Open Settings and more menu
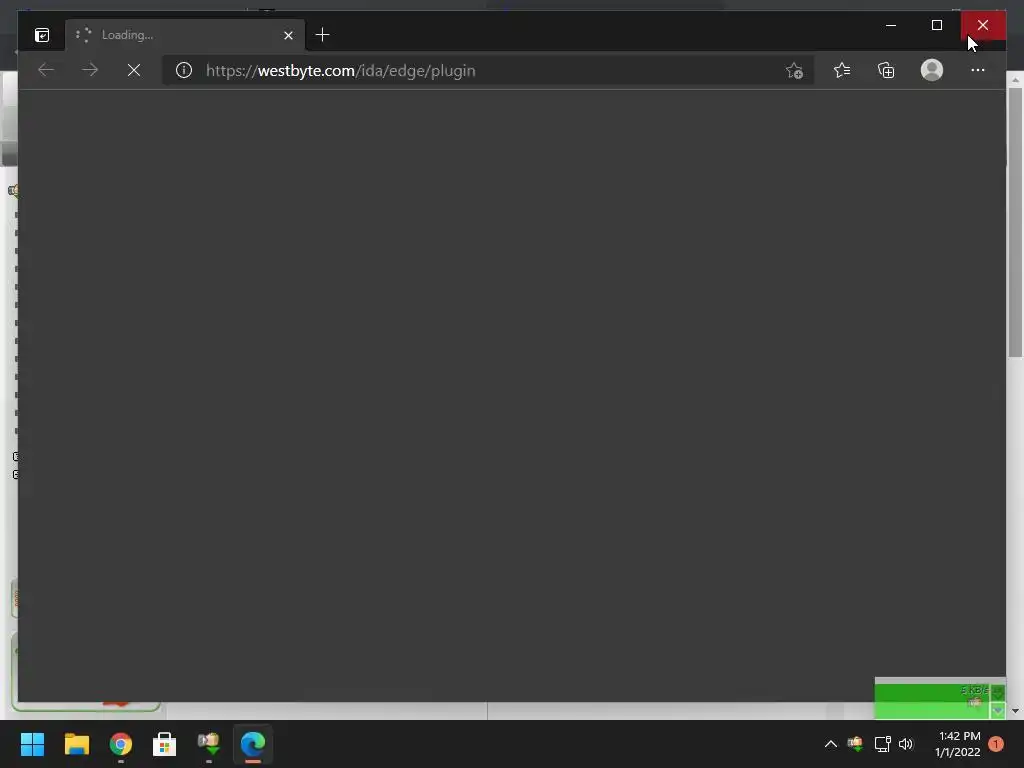Viewport: 1024px width, 768px height. [x=978, y=70]
